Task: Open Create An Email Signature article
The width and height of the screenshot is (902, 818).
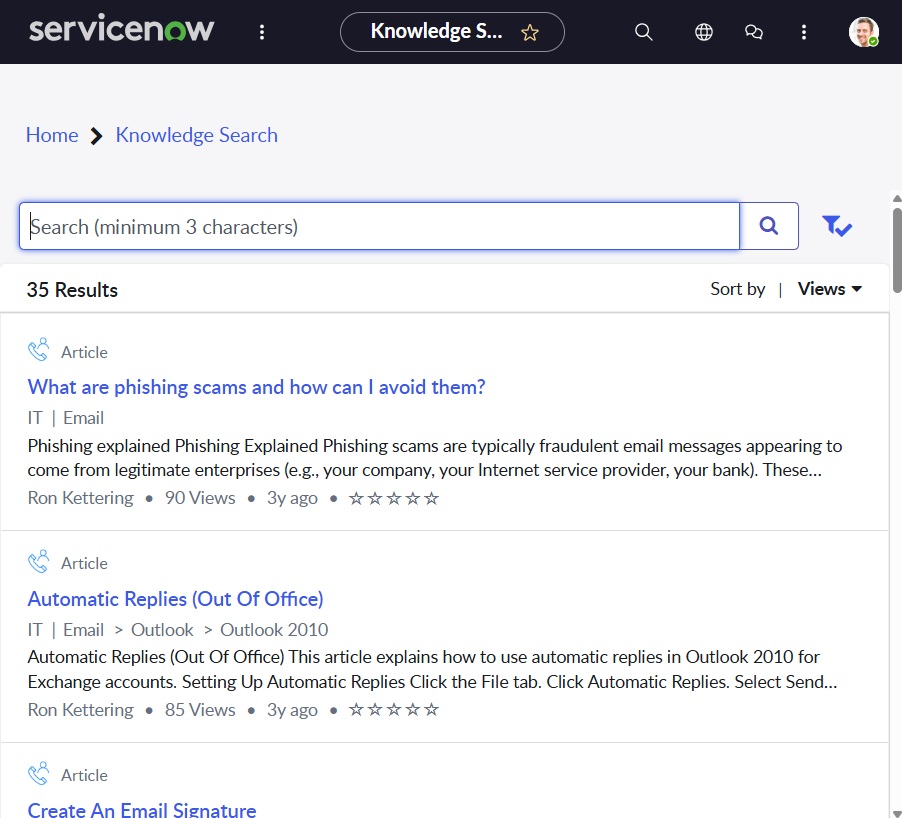Action: tap(142, 809)
